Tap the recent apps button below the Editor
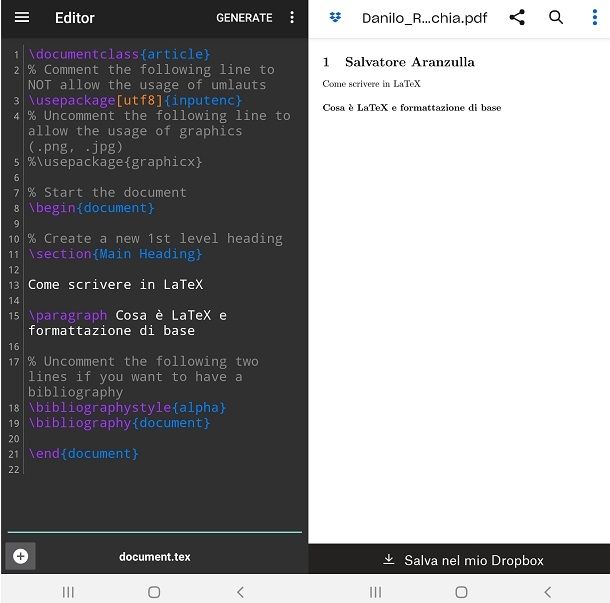 (68, 592)
